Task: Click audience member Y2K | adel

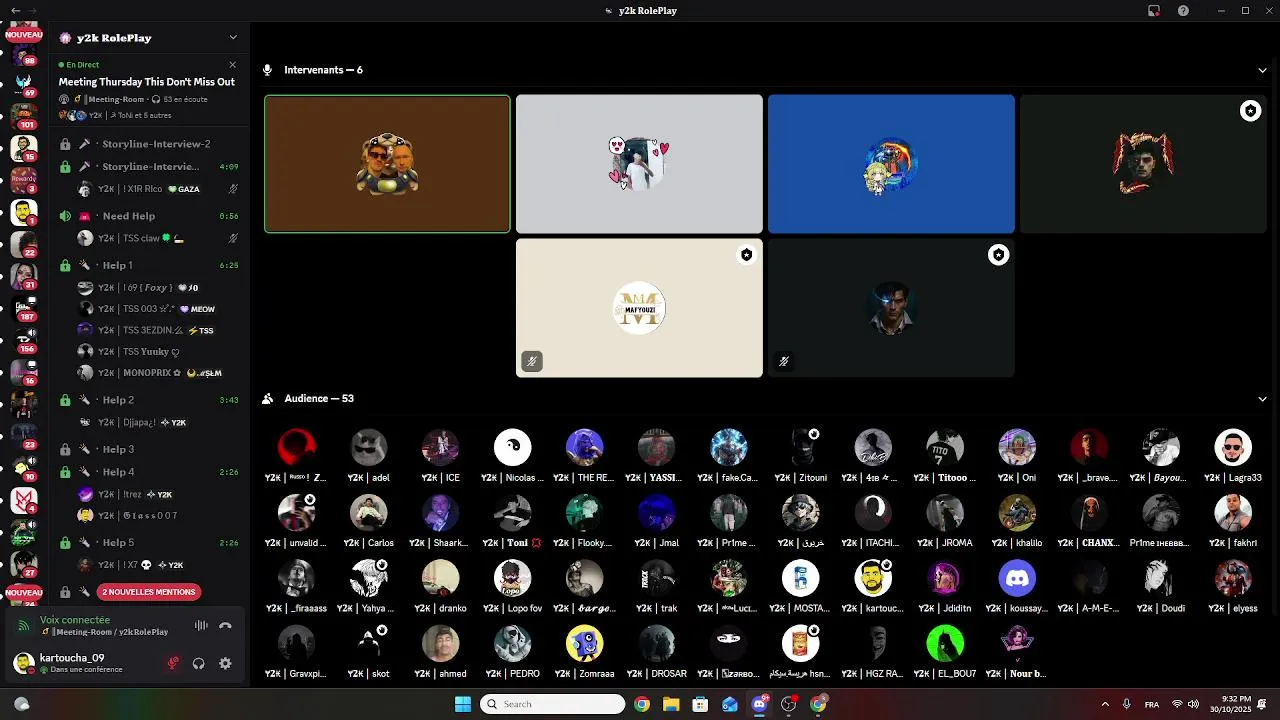Action: 368,457
